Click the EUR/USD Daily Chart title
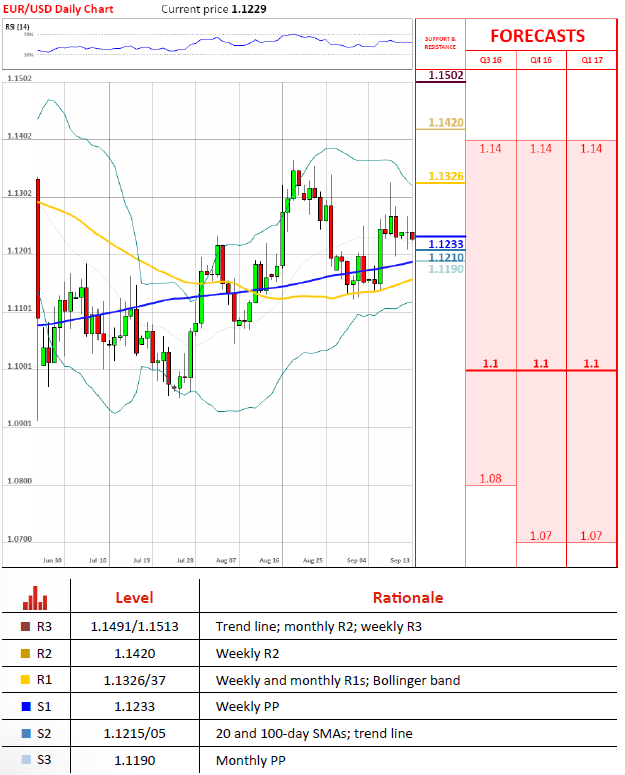 58,9
